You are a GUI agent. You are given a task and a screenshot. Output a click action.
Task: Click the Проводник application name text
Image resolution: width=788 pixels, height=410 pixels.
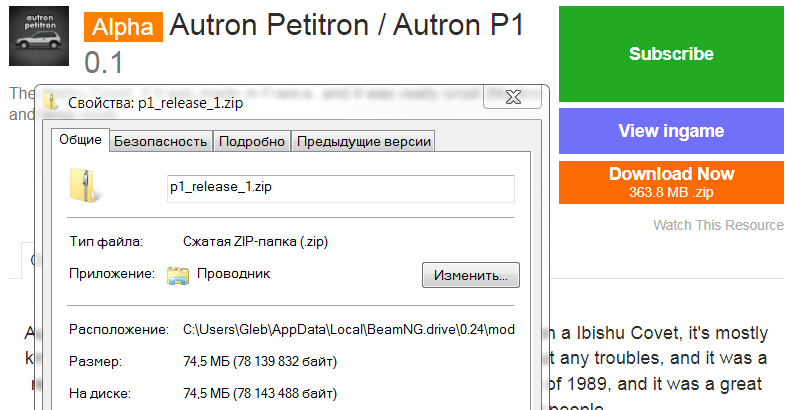[x=234, y=274]
